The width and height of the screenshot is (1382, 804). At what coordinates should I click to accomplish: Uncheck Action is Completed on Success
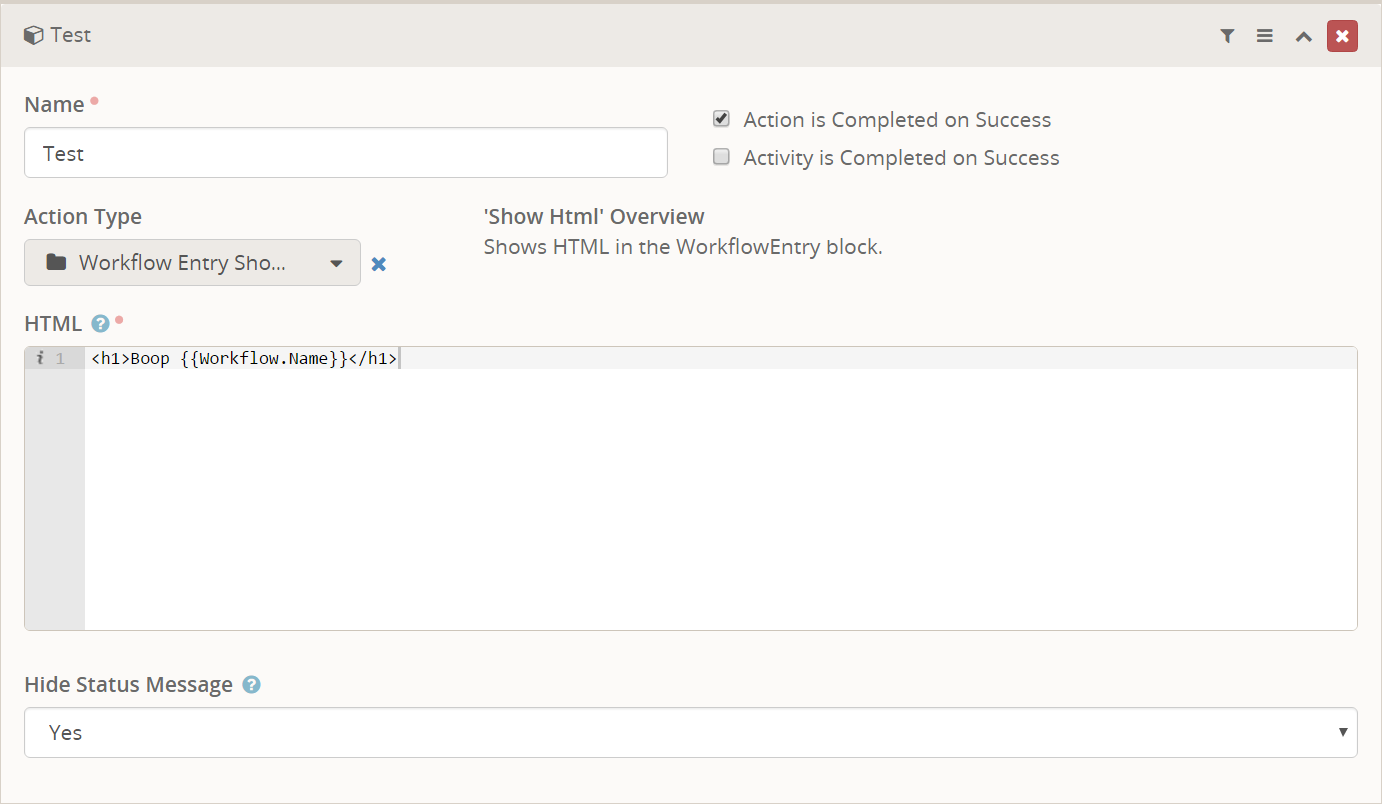[721, 119]
